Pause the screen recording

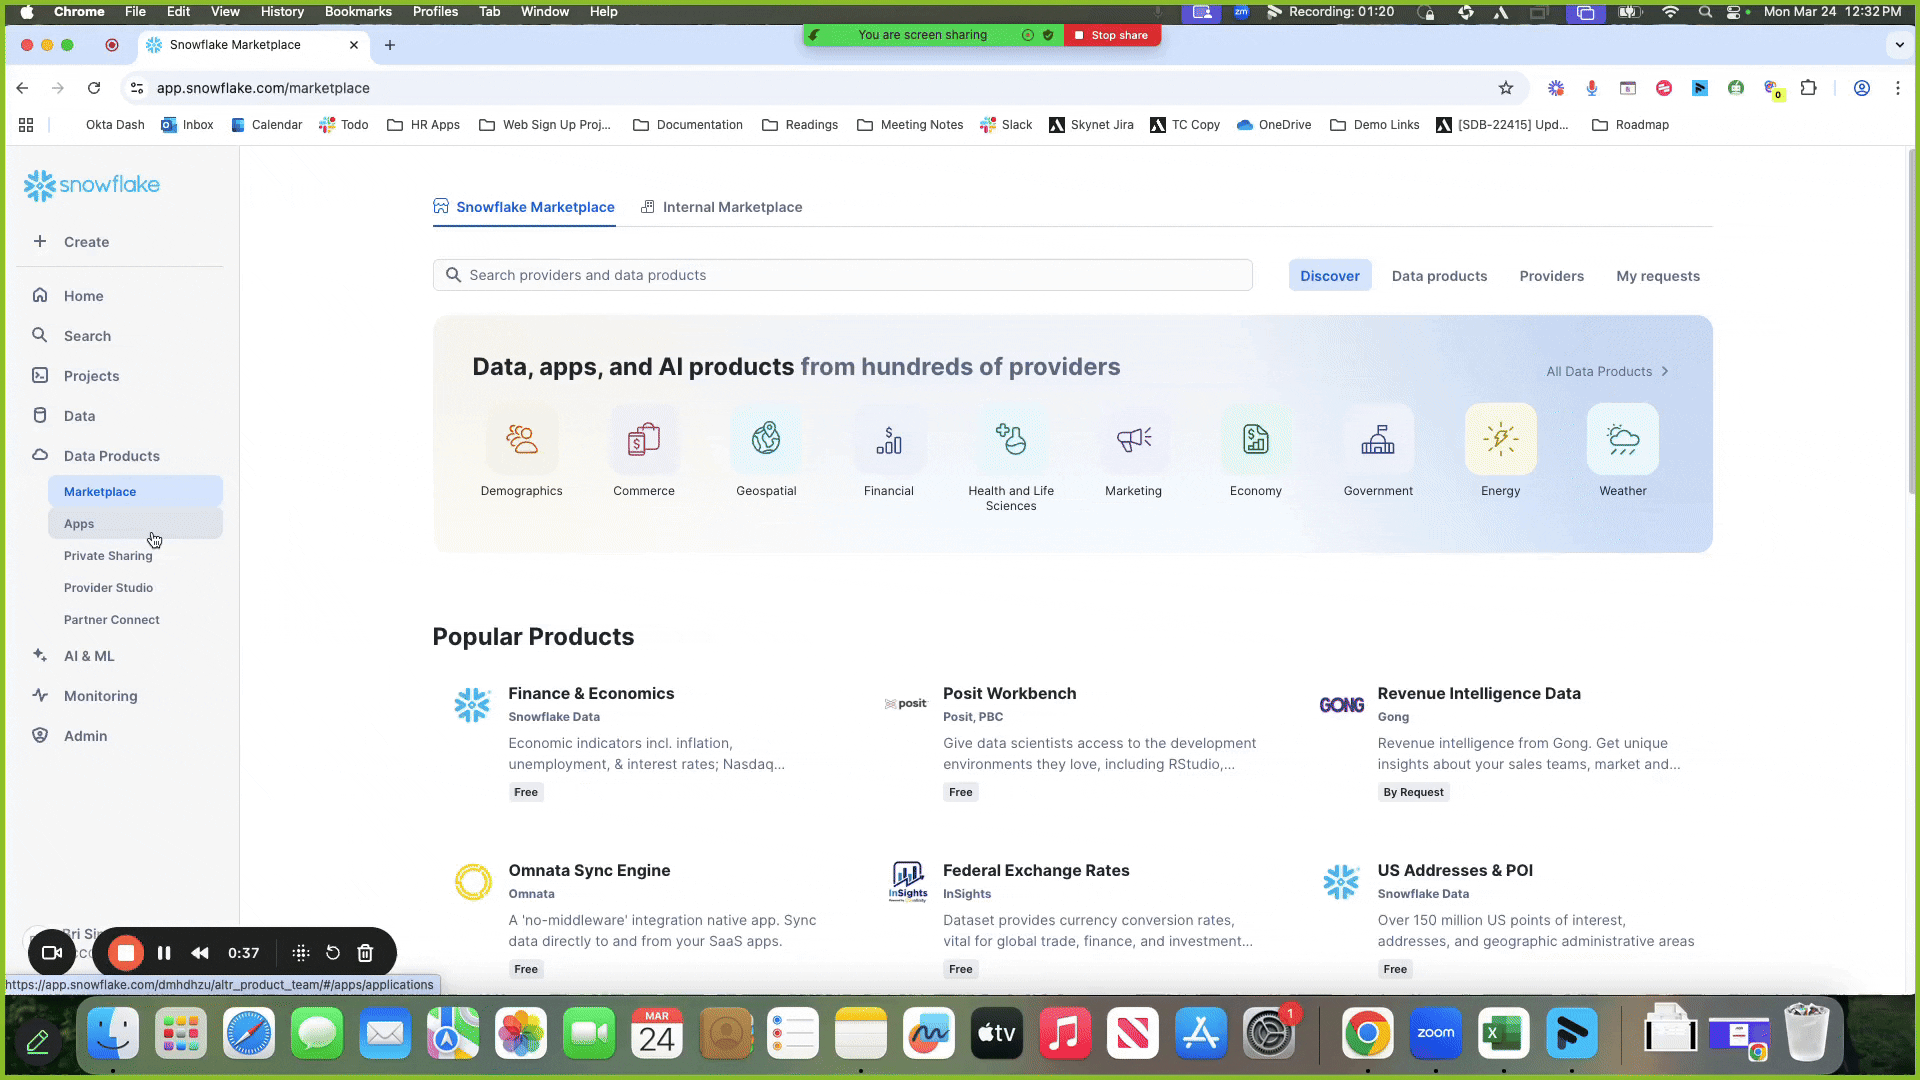(x=164, y=953)
